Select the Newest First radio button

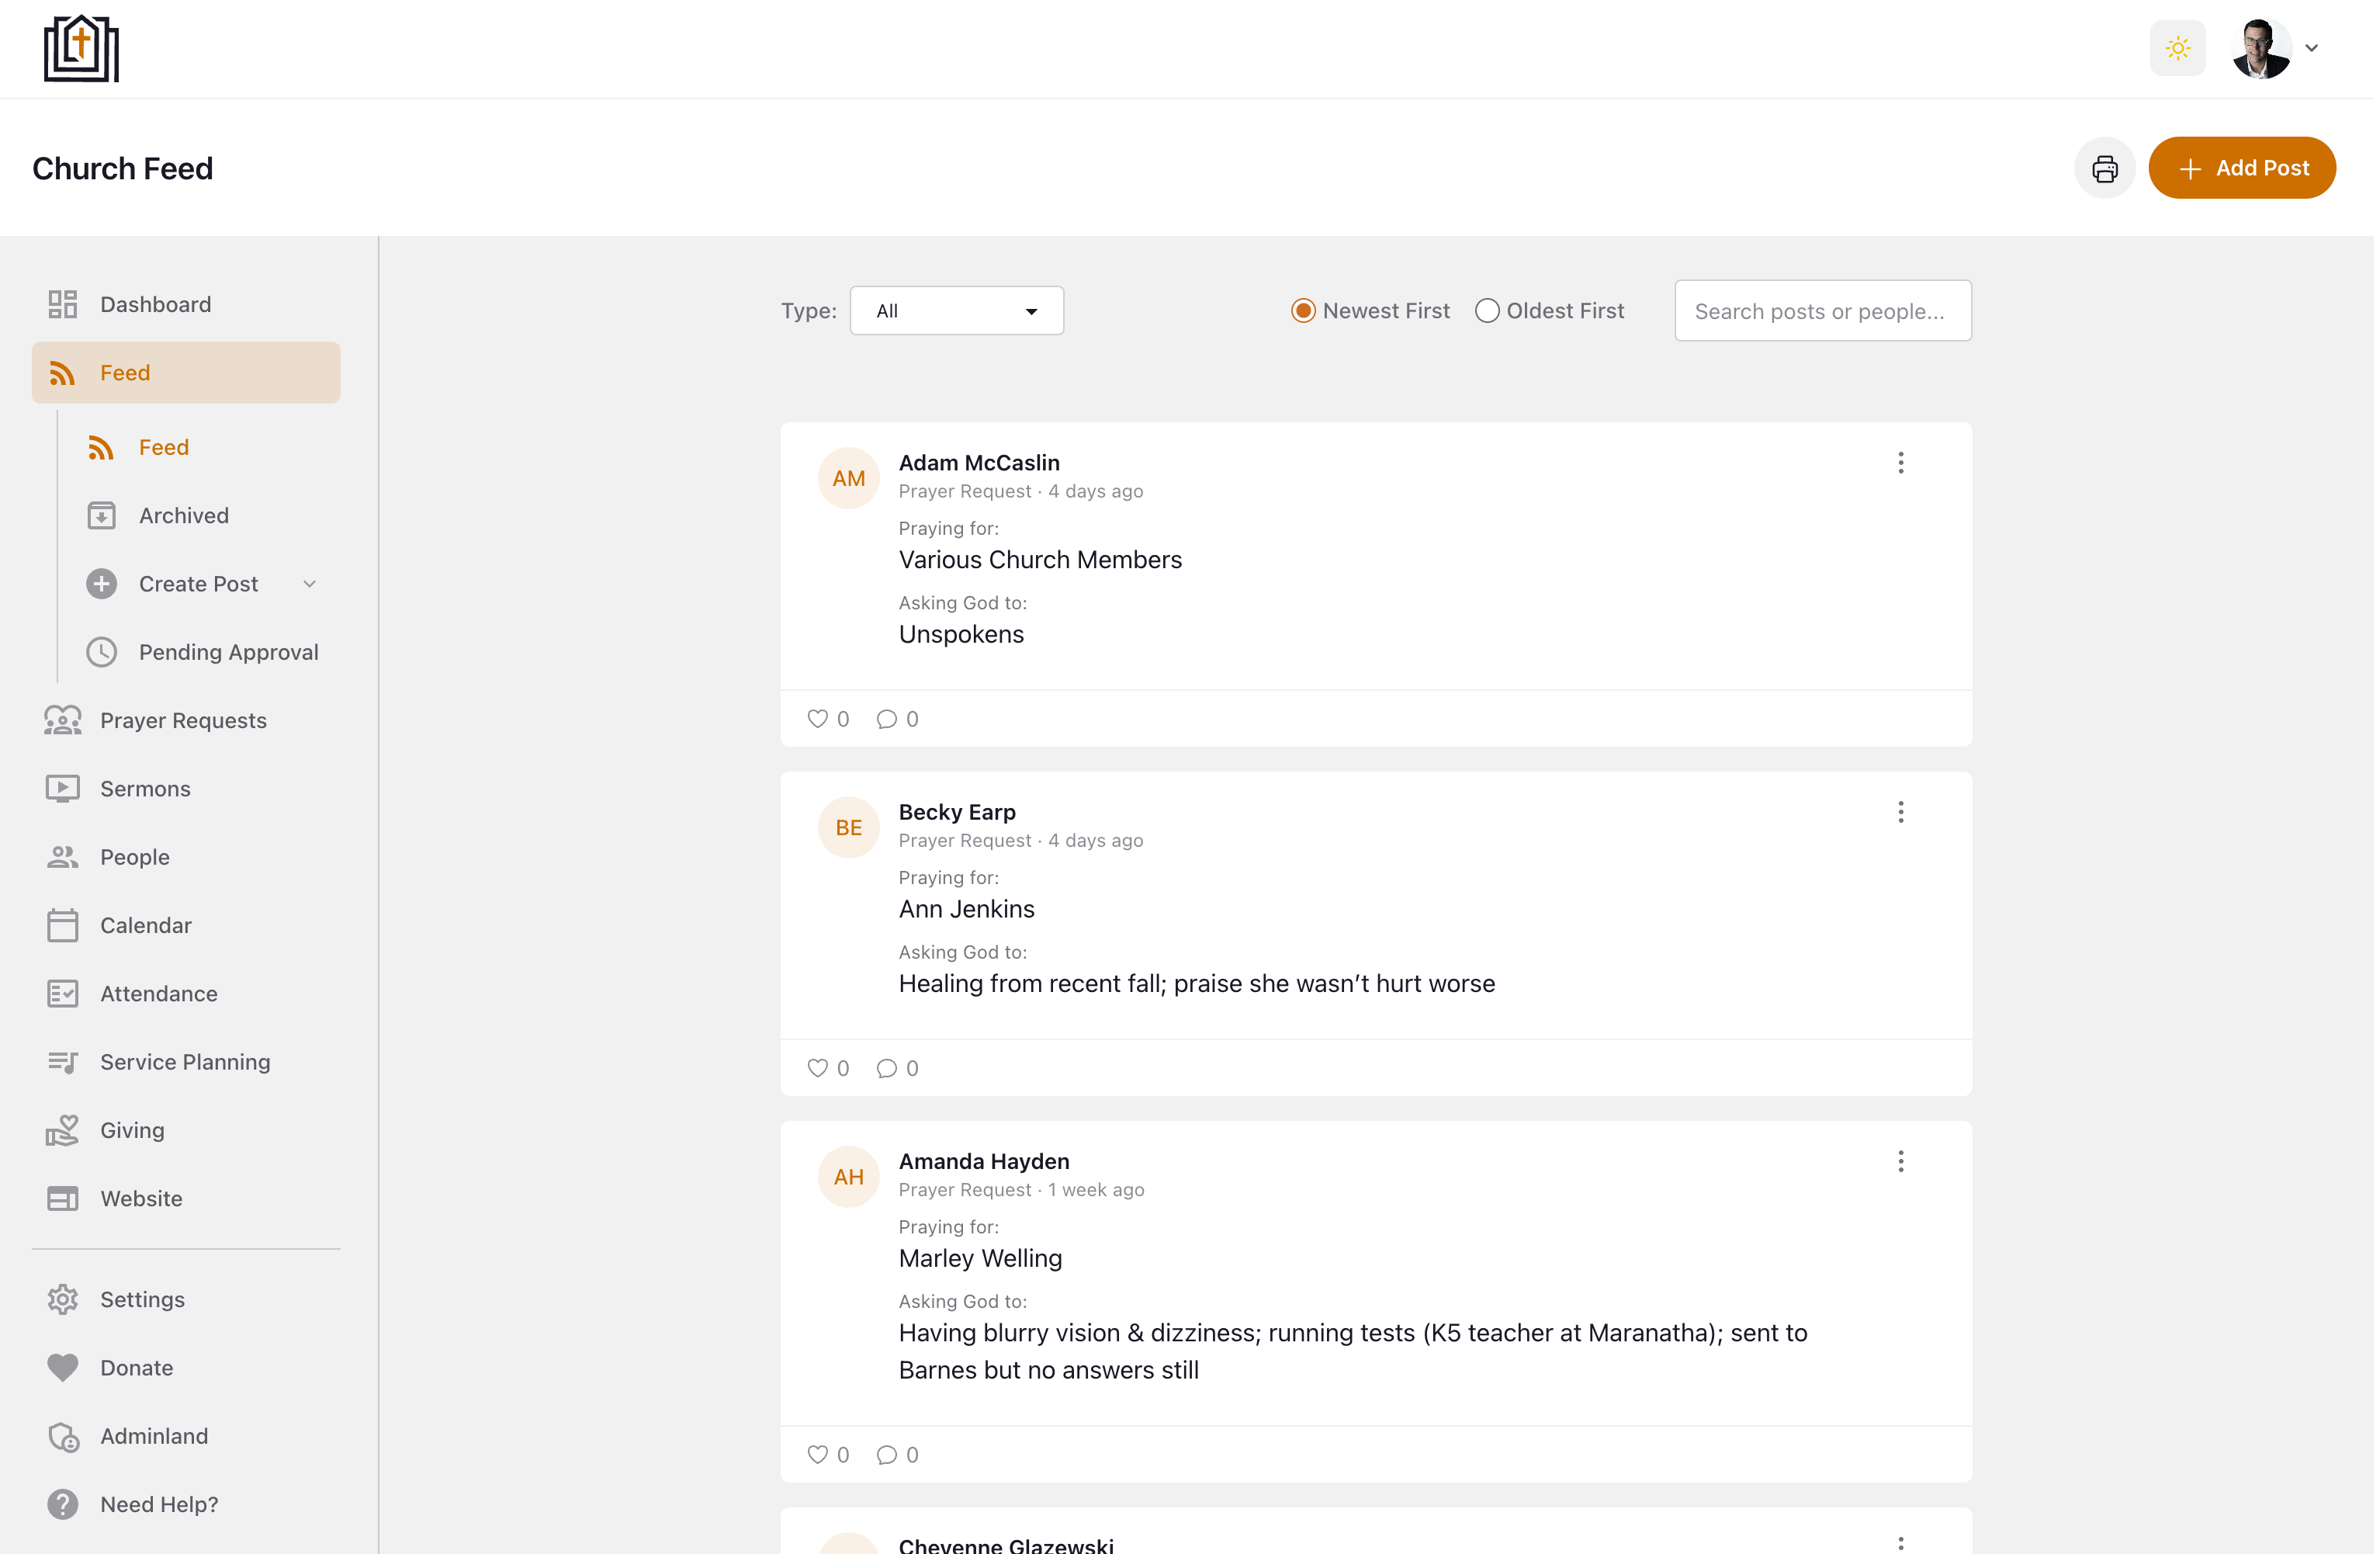pos(1303,310)
